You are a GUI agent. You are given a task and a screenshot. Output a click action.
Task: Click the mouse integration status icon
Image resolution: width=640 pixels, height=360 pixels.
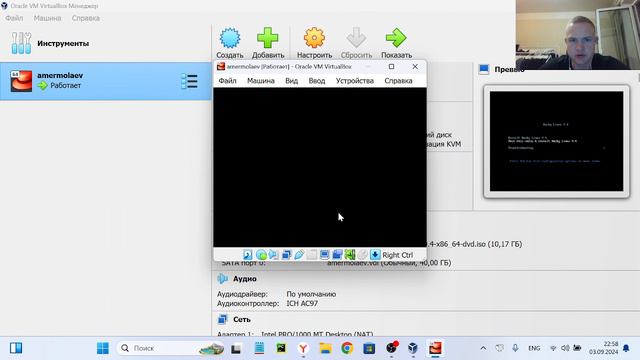(x=362, y=255)
